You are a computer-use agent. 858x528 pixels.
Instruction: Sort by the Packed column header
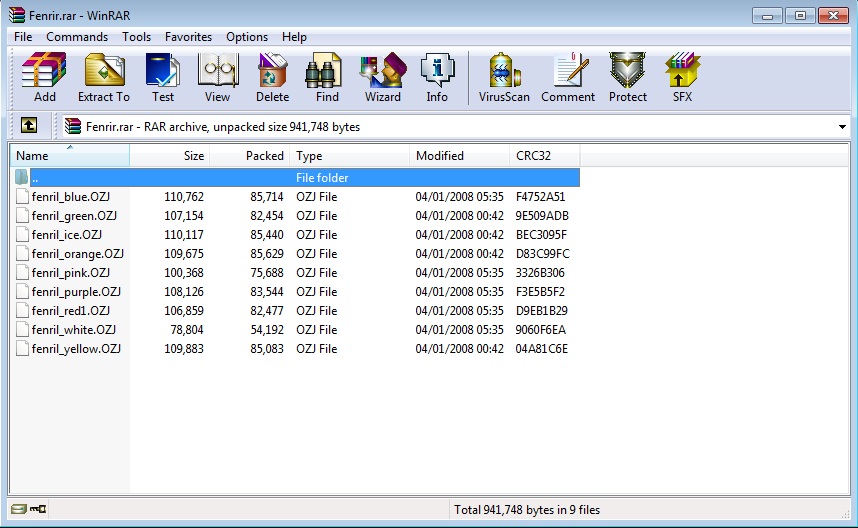click(x=250, y=156)
